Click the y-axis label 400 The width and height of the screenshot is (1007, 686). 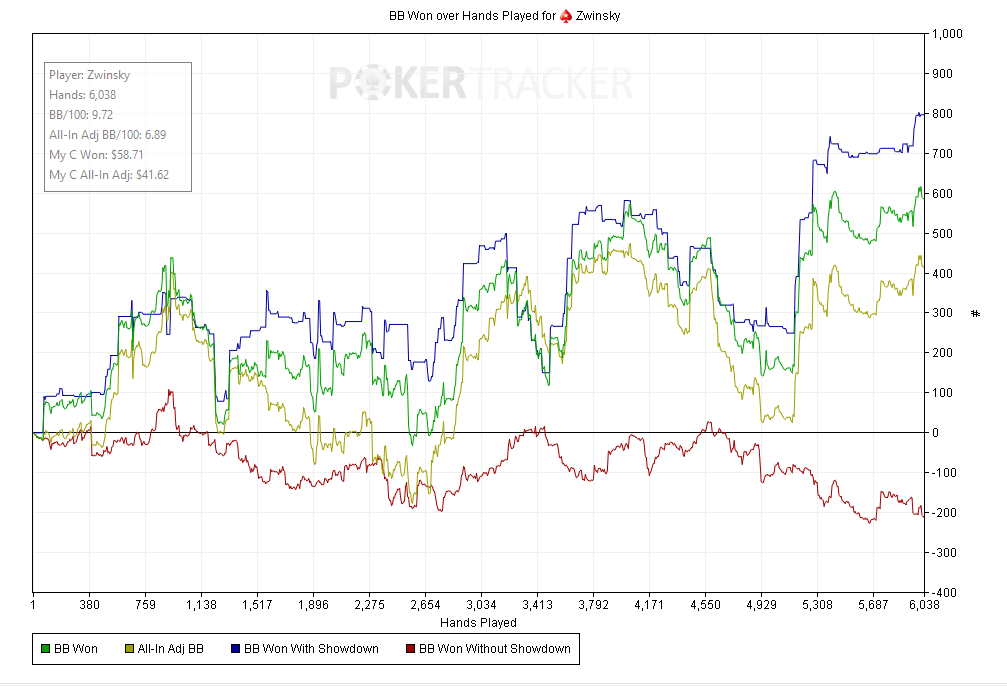(x=942, y=274)
